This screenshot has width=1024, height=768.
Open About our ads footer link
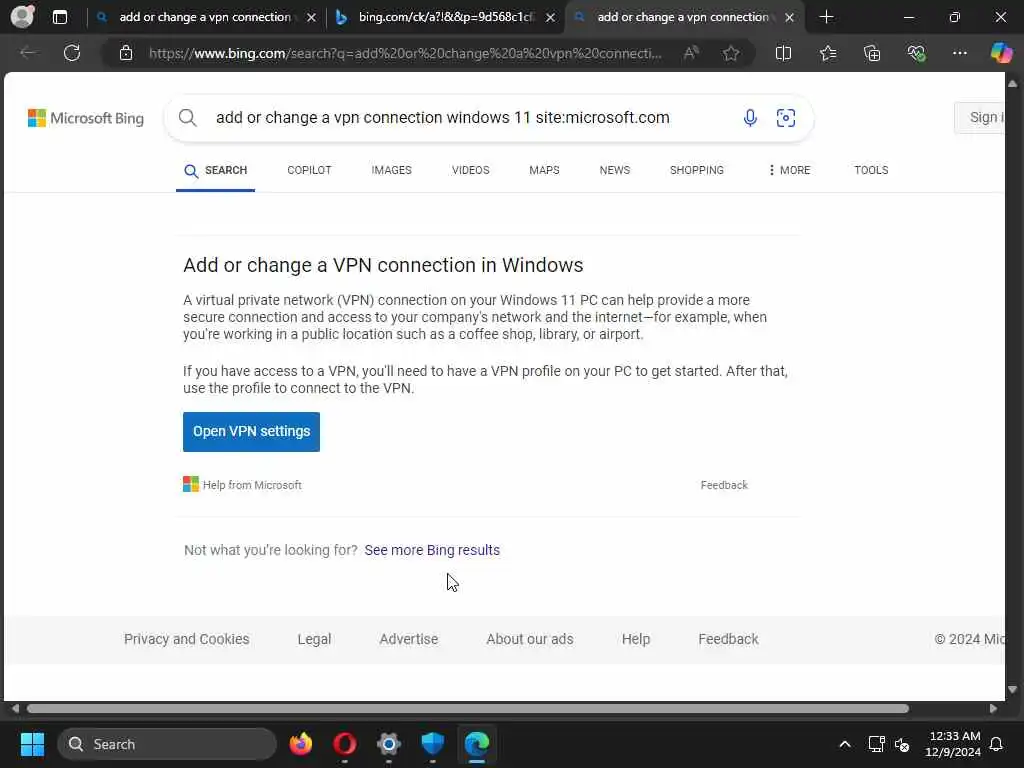pos(530,639)
